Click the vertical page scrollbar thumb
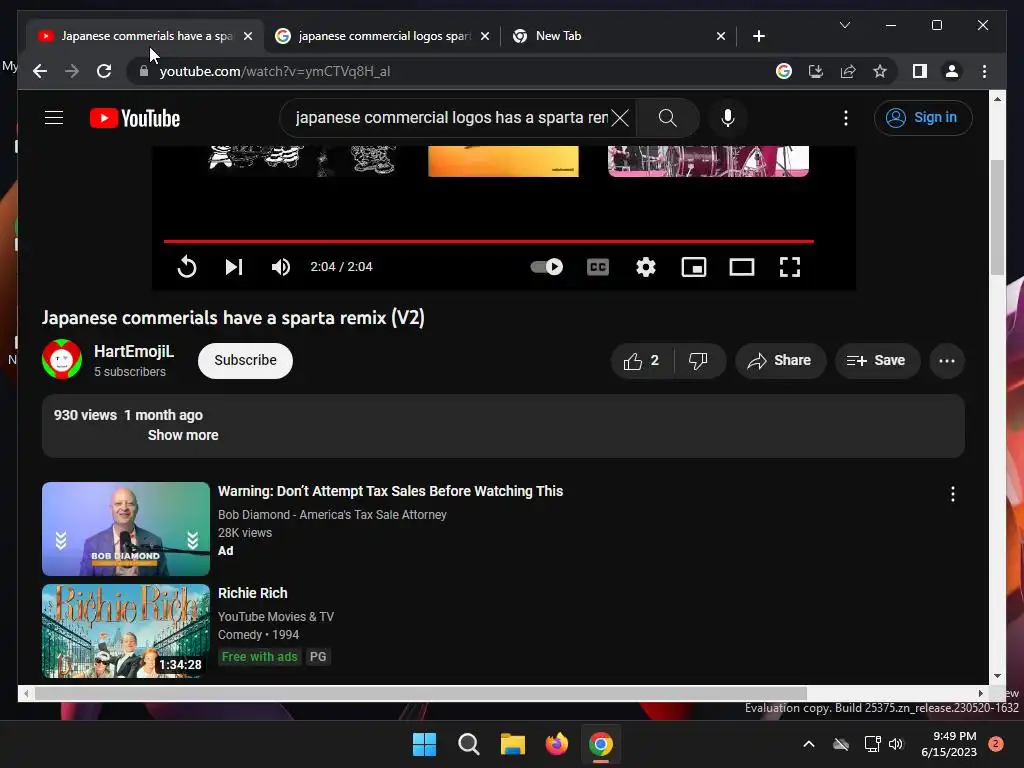The height and width of the screenshot is (768, 1024). 997,217
